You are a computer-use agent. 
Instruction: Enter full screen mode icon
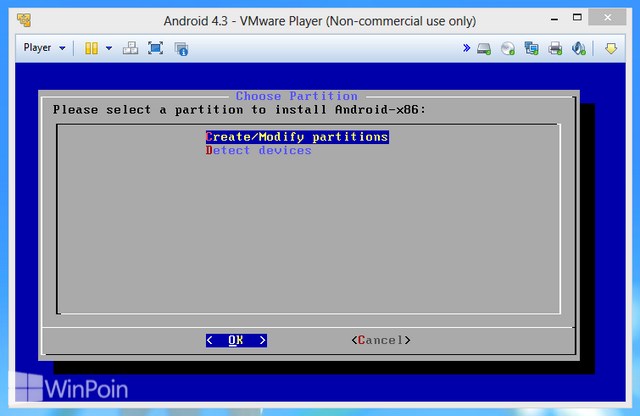pos(155,48)
